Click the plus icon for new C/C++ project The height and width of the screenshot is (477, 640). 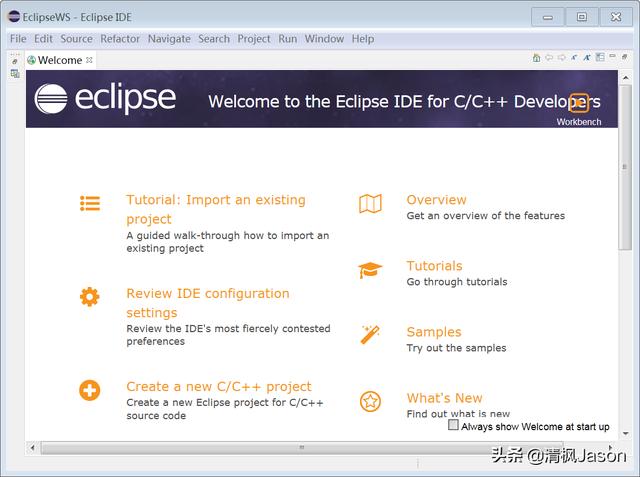(90, 390)
